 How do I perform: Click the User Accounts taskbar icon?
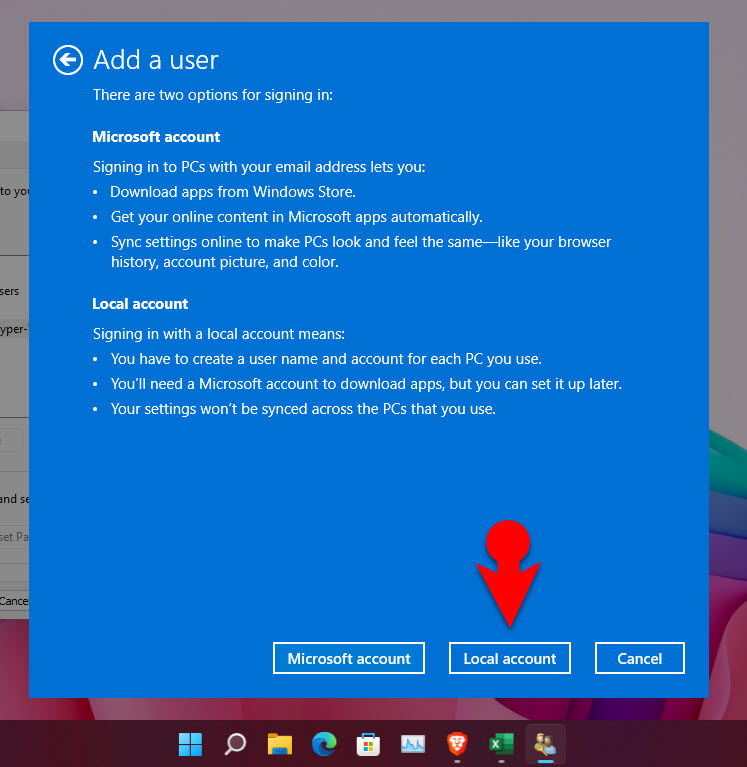pos(545,744)
